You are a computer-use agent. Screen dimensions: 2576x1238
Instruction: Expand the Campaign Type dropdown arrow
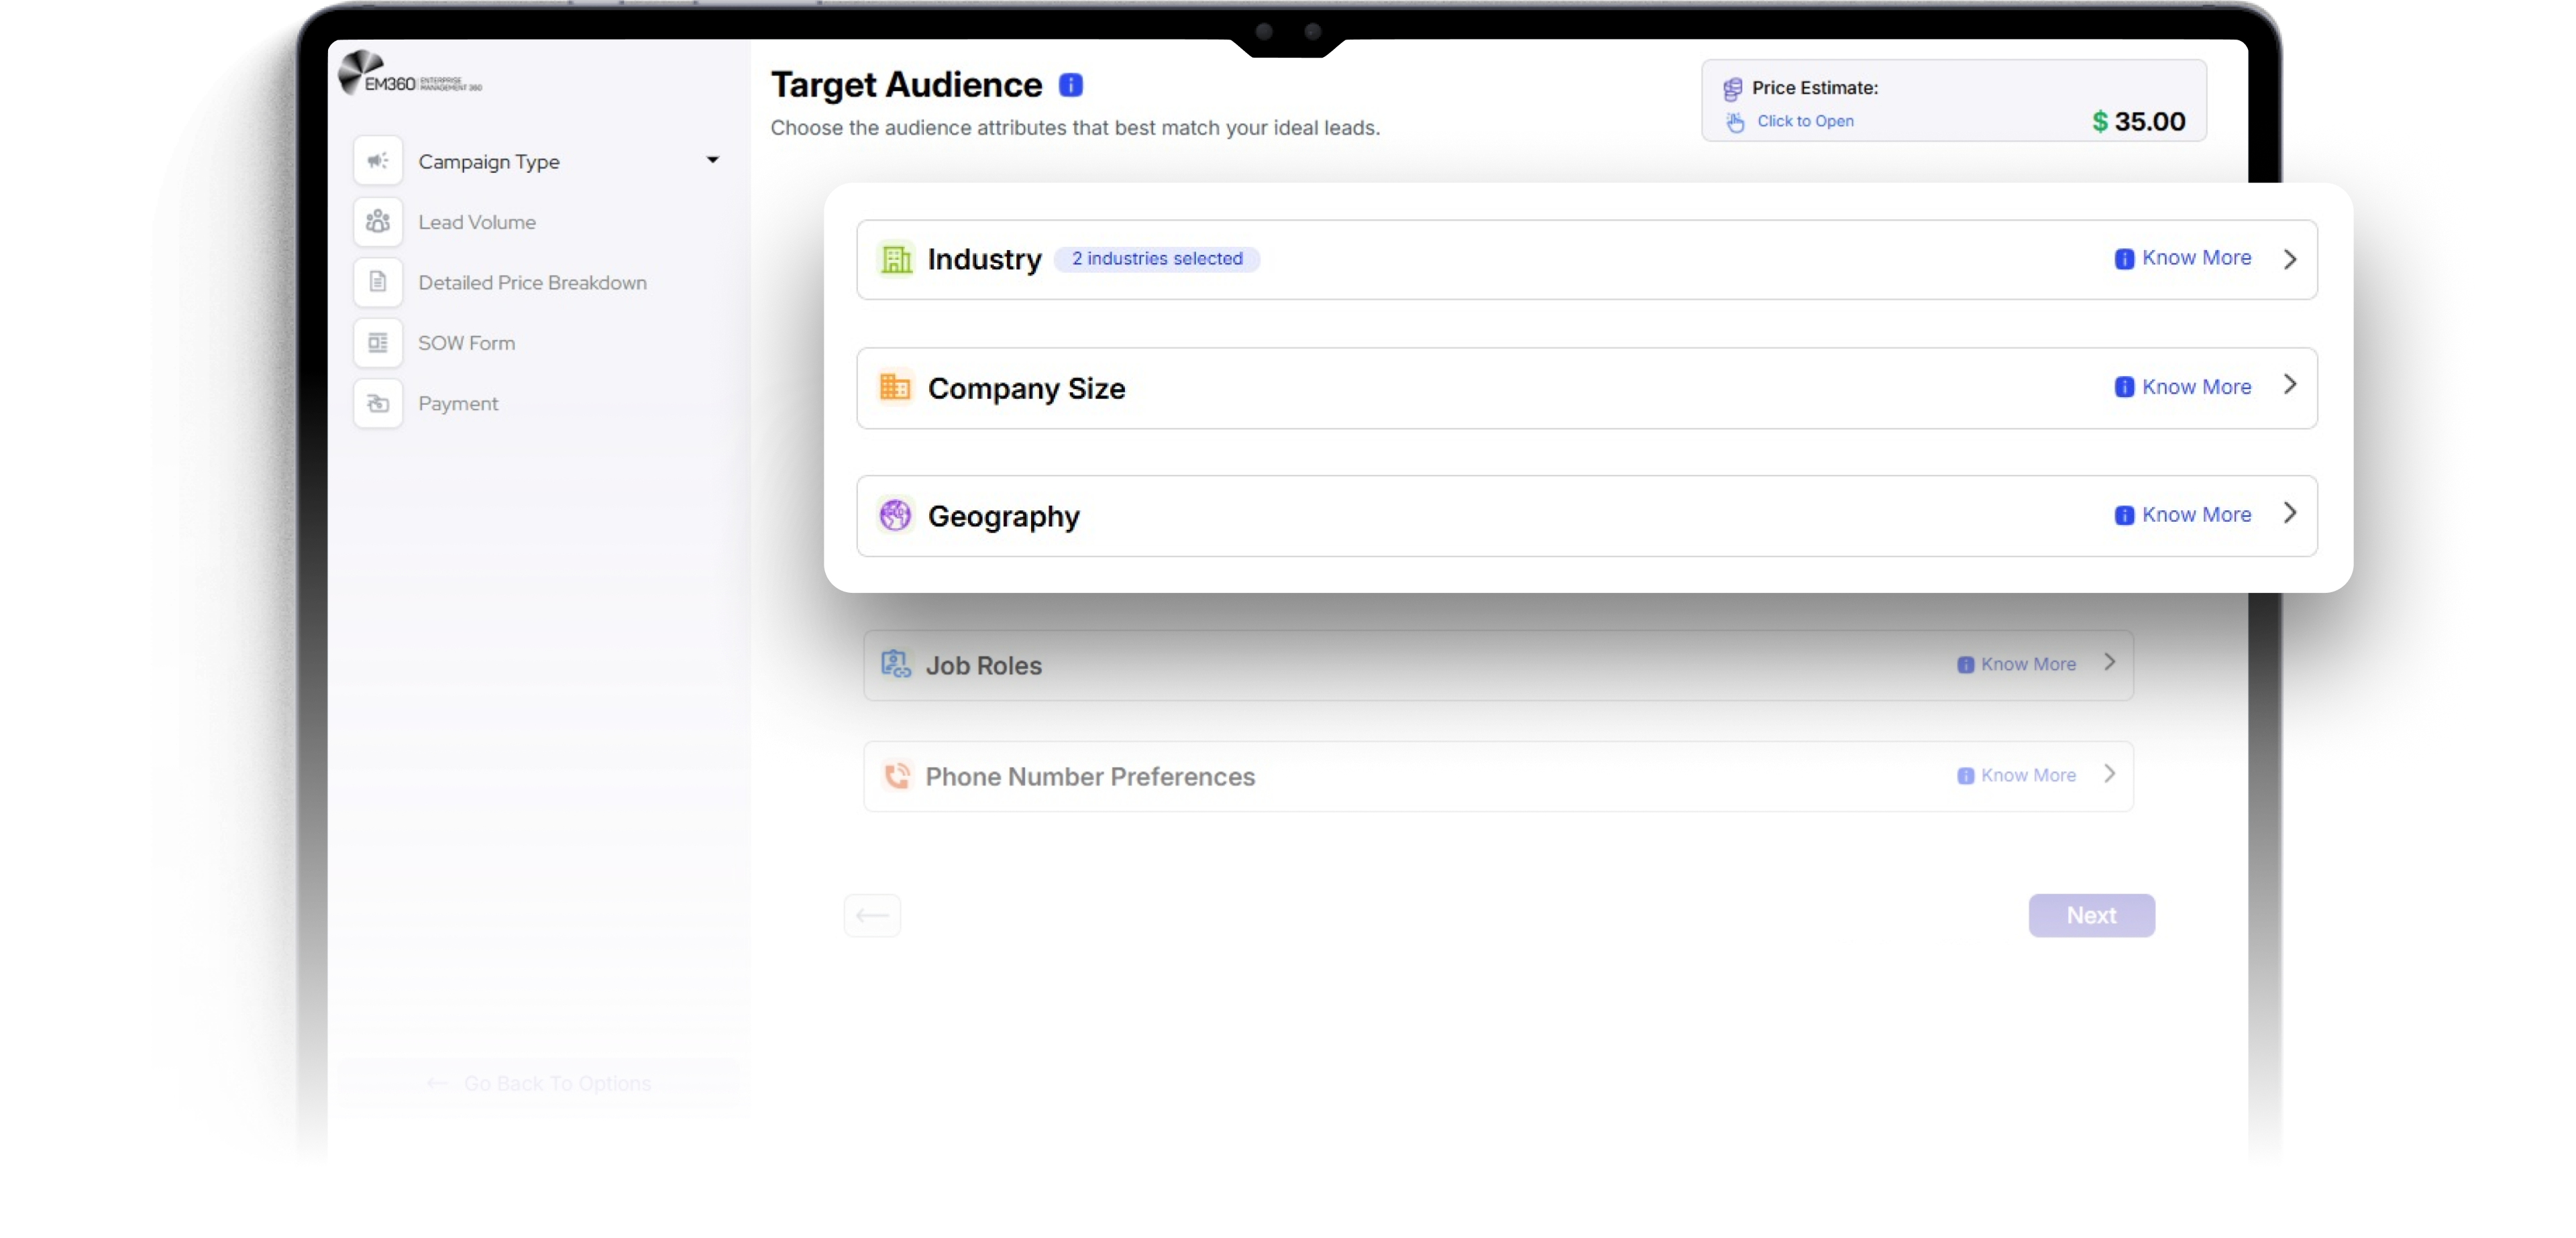(712, 160)
